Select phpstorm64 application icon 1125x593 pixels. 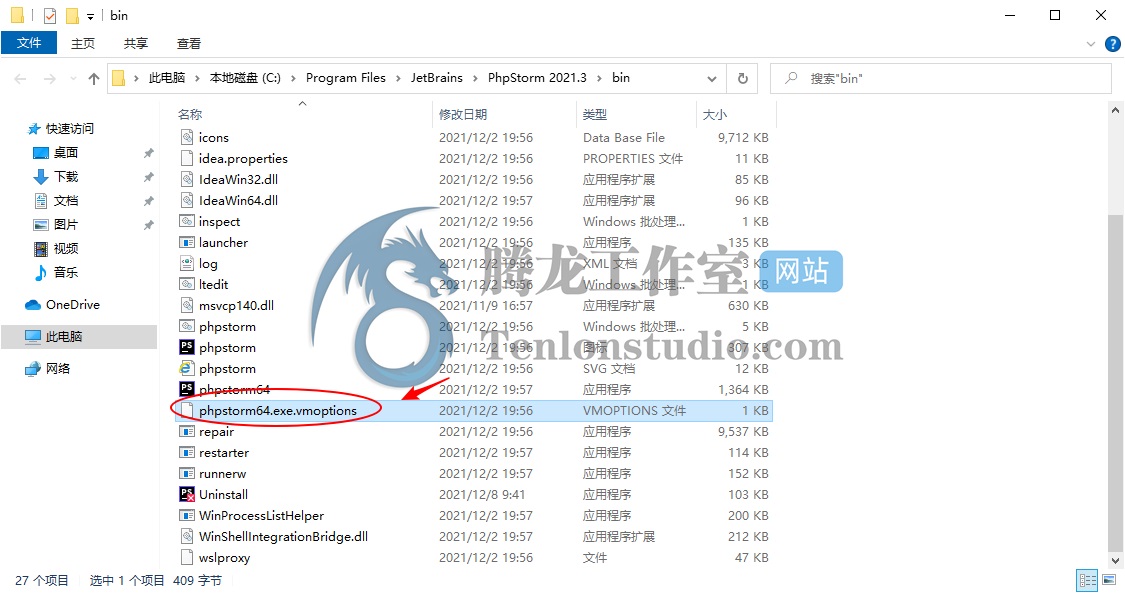(x=187, y=389)
